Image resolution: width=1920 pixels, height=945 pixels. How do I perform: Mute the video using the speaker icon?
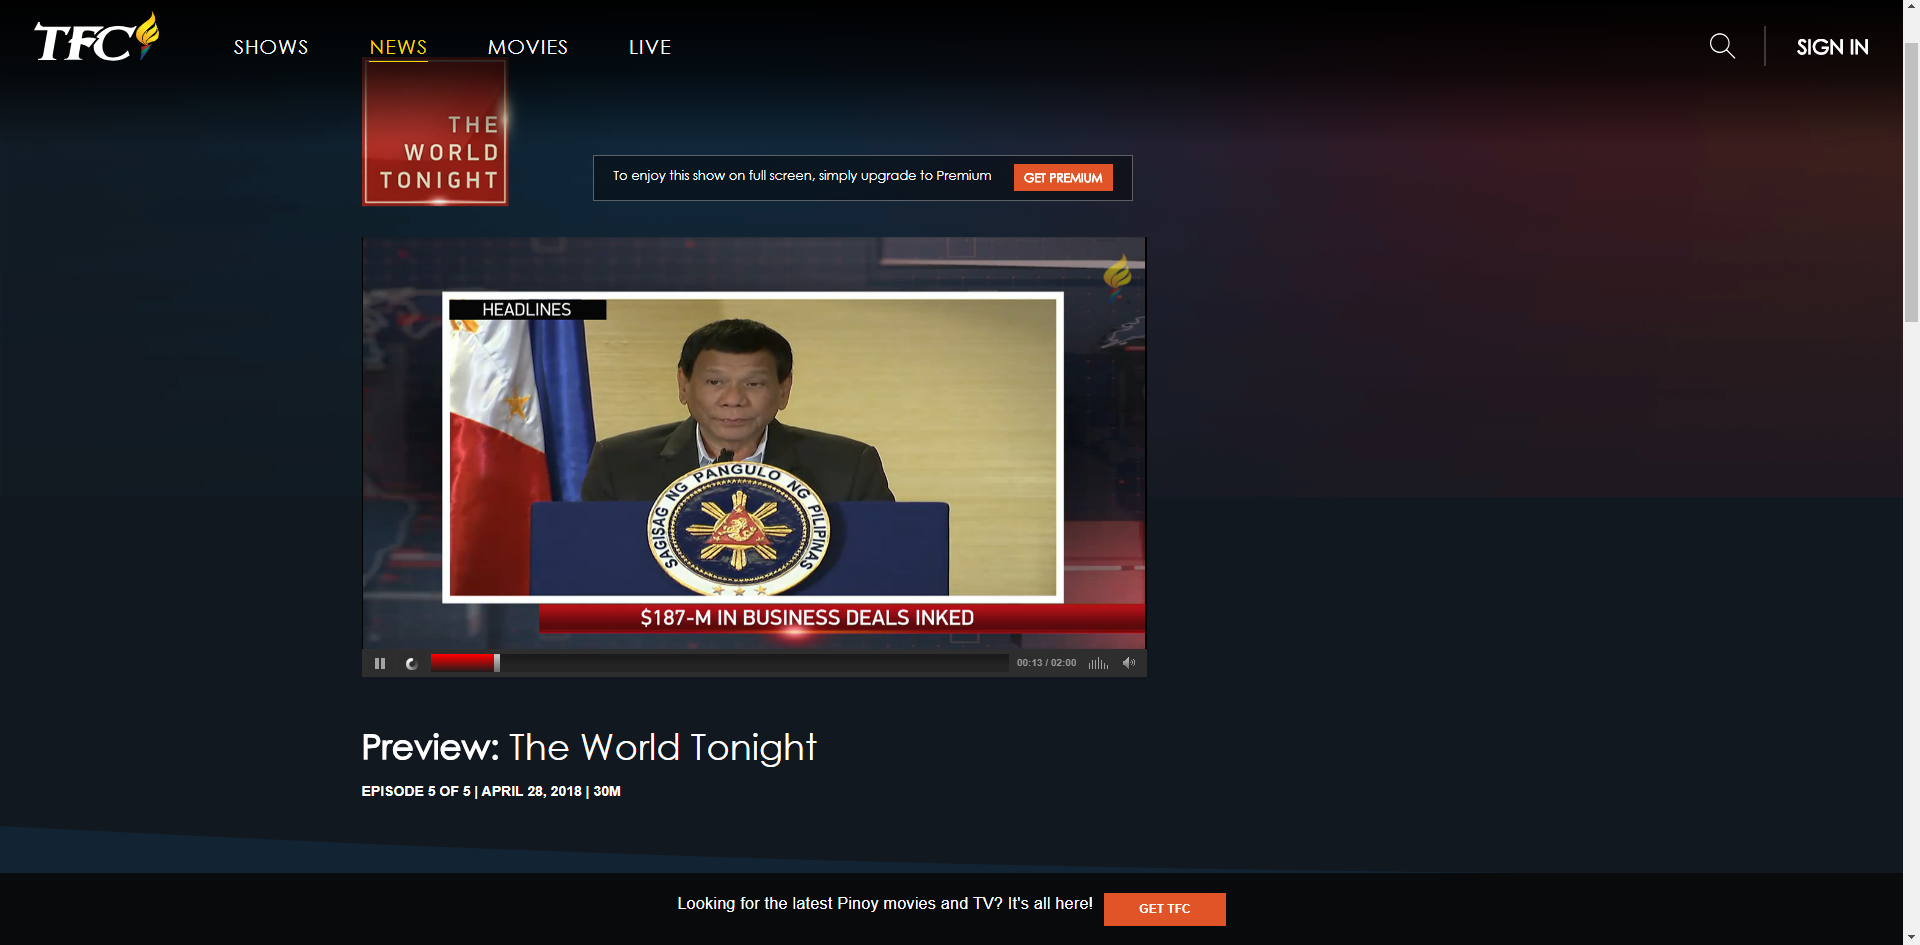click(x=1129, y=663)
